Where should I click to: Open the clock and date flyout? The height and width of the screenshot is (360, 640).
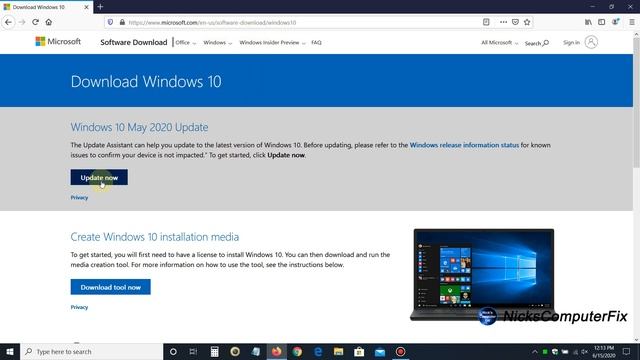point(604,351)
